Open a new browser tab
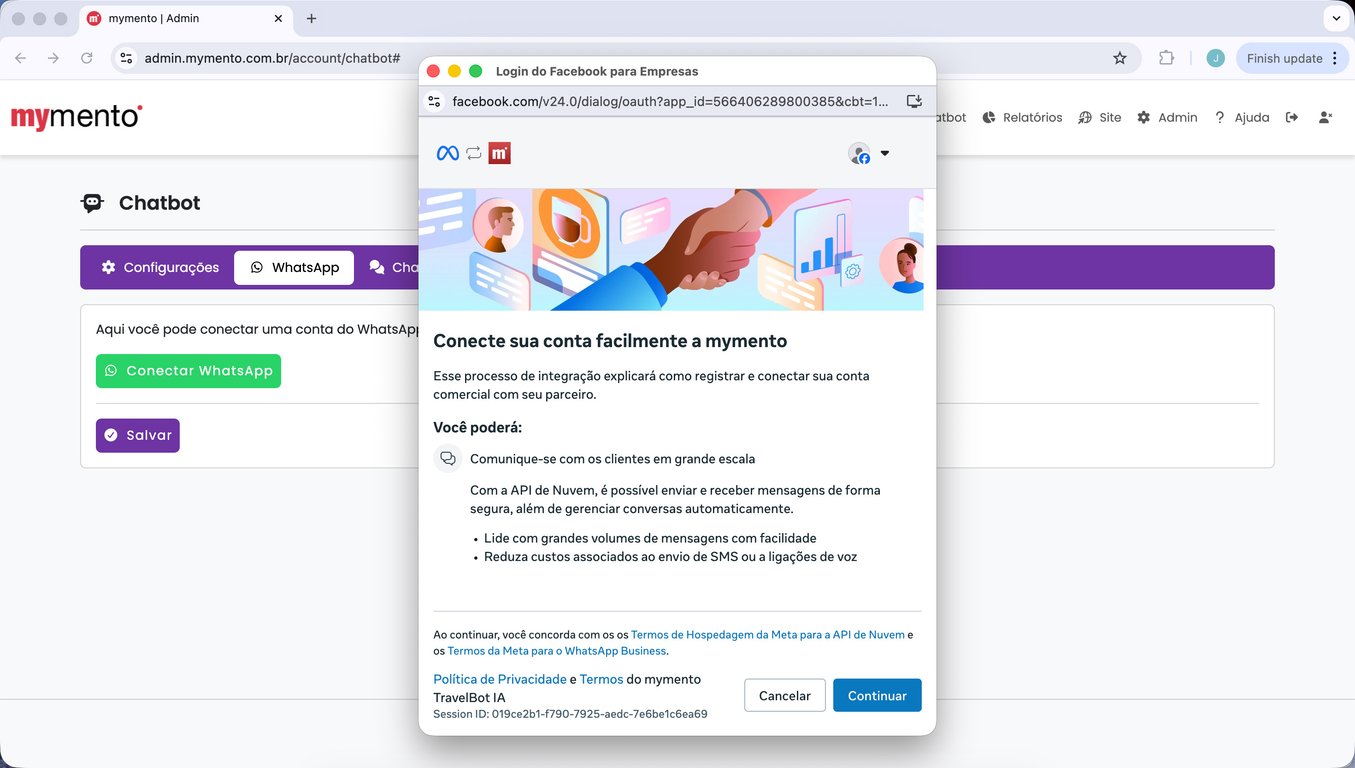The height and width of the screenshot is (768, 1355). point(311,18)
